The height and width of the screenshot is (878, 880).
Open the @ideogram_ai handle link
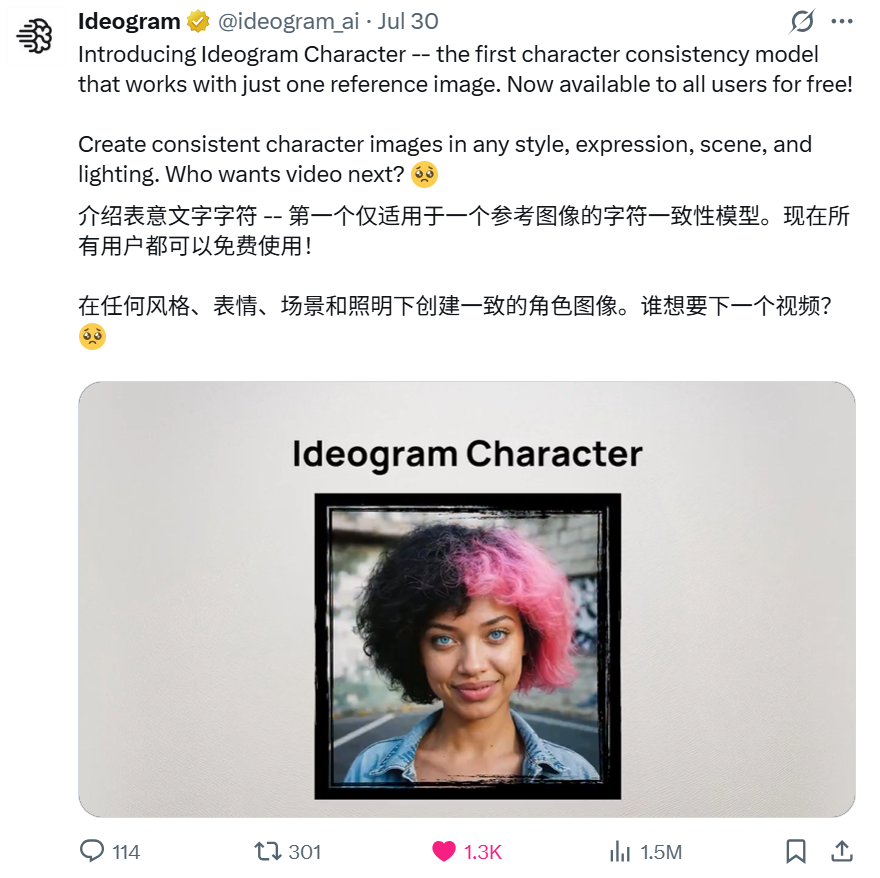pyautogui.click(x=288, y=22)
